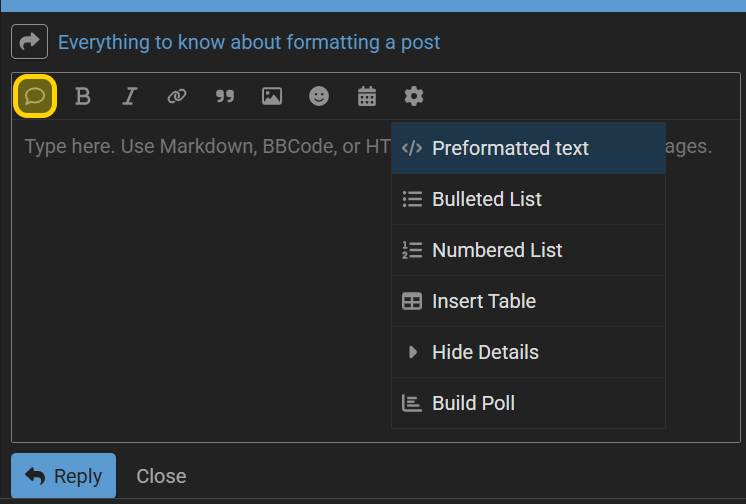
Task: Choose Hide Details menu entry
Action: [x=528, y=352]
